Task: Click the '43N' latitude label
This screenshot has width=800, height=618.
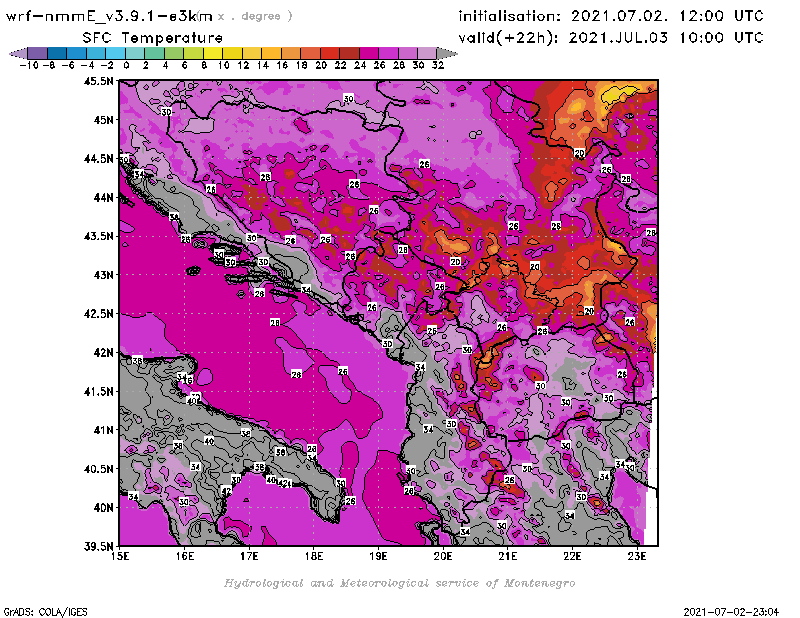Action: point(103,275)
